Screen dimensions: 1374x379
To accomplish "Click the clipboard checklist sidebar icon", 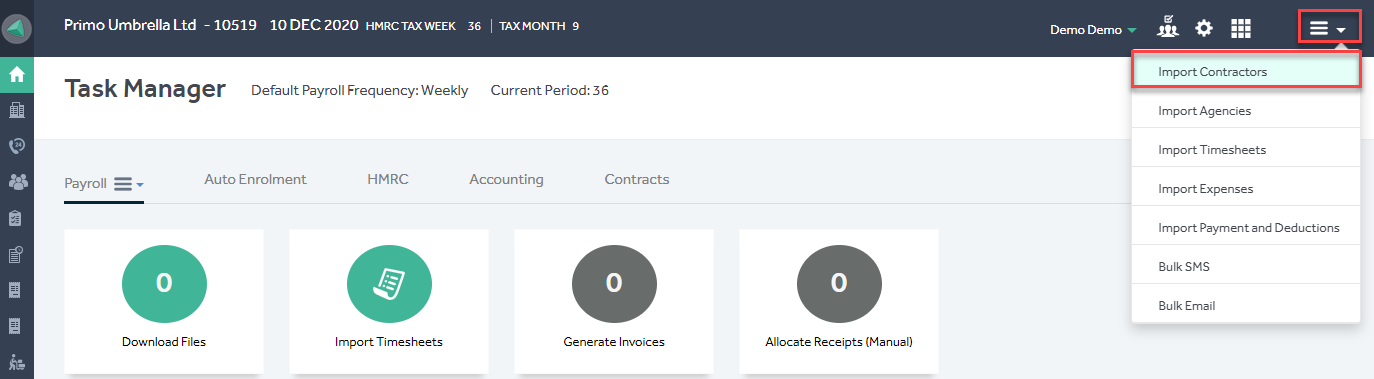I will 17,218.
